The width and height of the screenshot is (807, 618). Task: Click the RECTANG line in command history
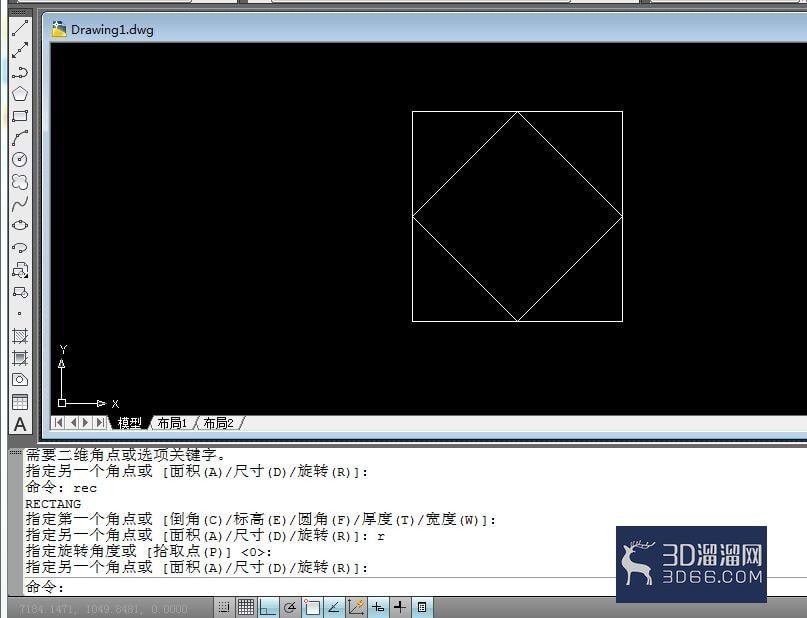click(x=53, y=504)
